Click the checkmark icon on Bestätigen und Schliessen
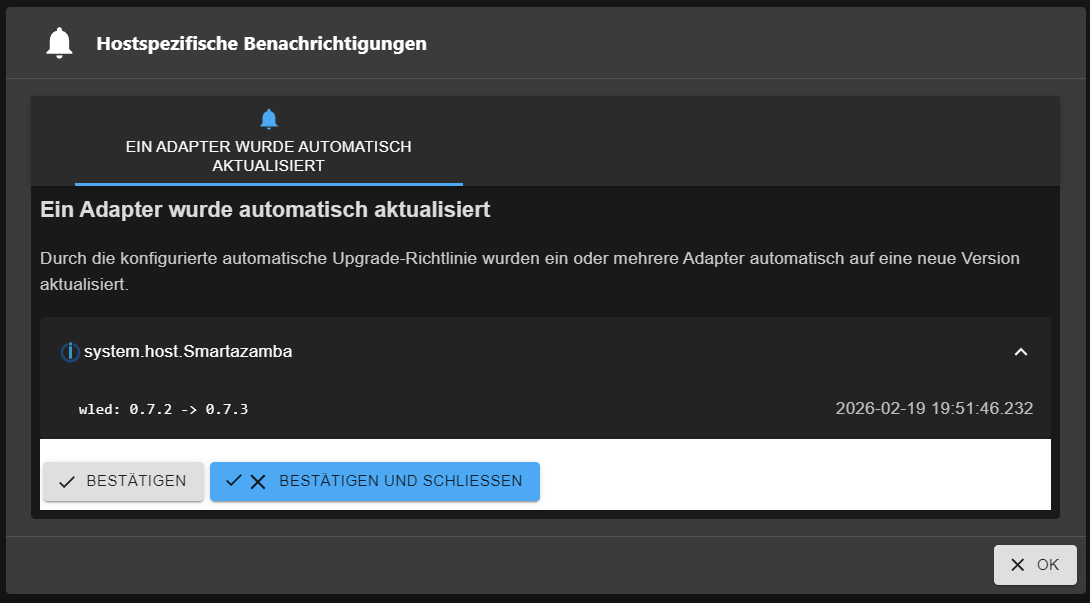1090x603 pixels. click(x=234, y=481)
